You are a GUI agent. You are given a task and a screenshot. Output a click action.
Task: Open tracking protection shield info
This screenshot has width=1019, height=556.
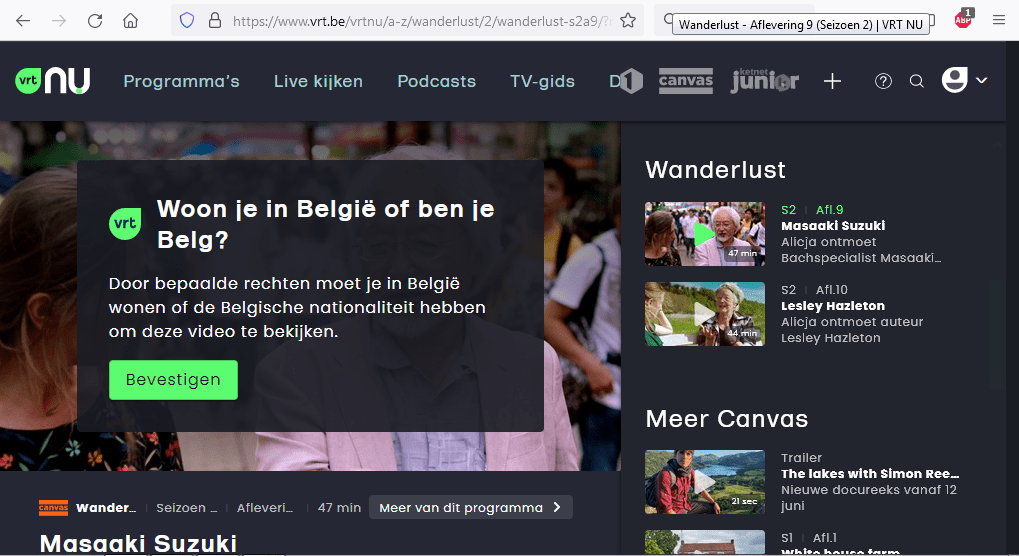[187, 21]
